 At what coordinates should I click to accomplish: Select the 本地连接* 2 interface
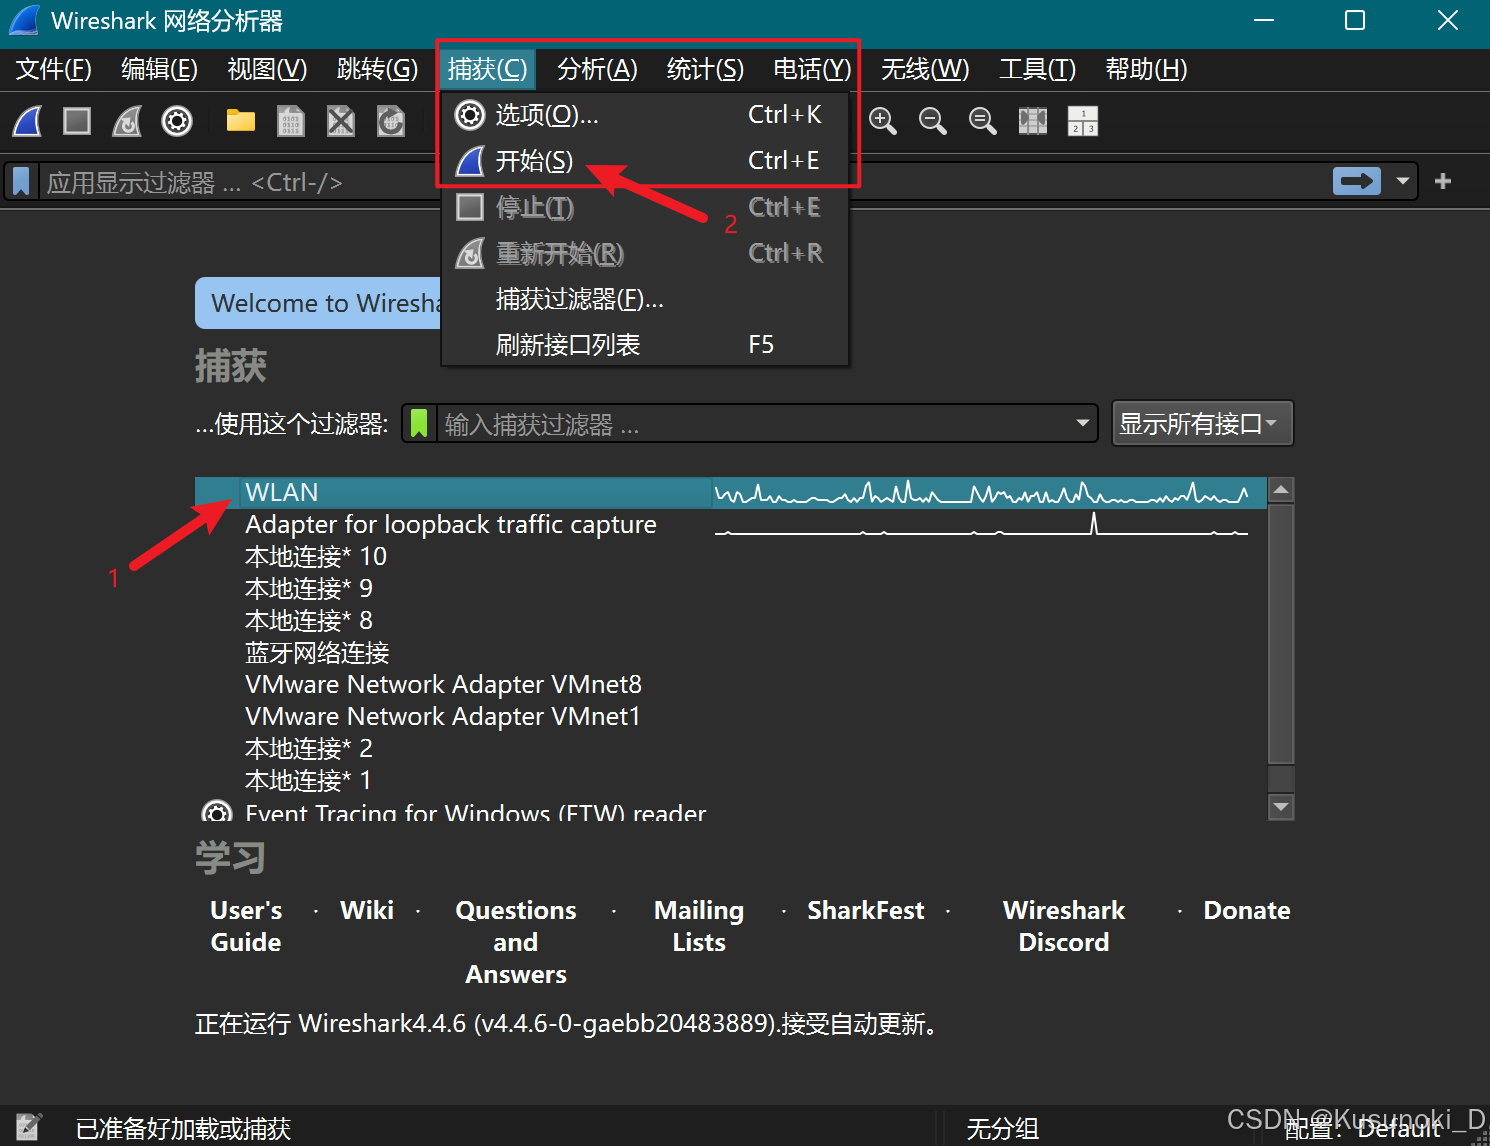tap(731, 749)
